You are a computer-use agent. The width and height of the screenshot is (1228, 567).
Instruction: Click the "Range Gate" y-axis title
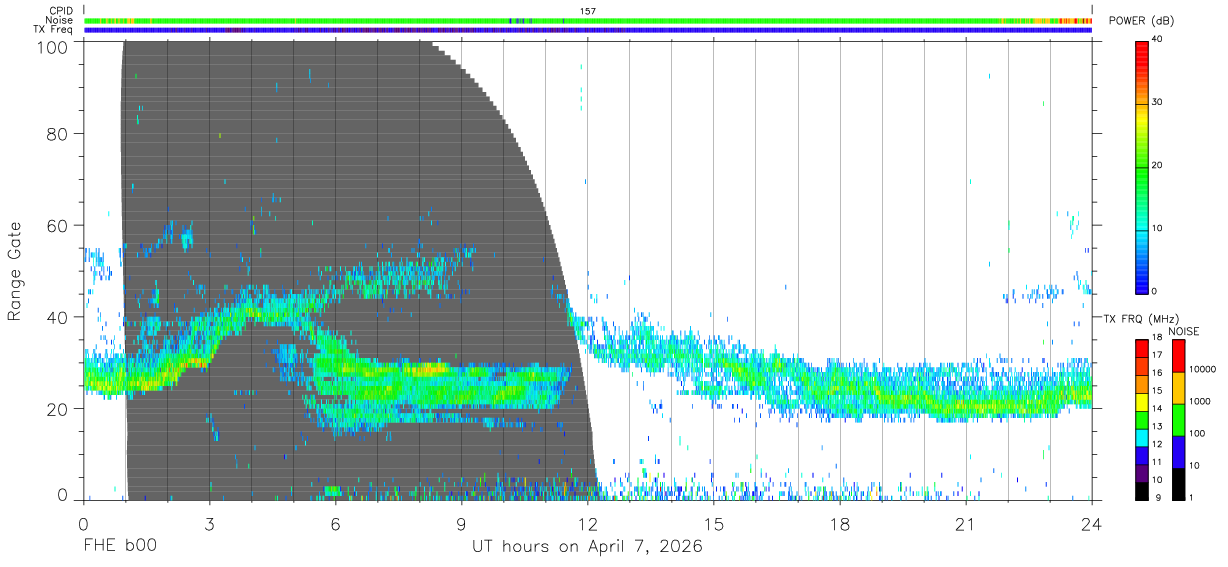(x=15, y=271)
